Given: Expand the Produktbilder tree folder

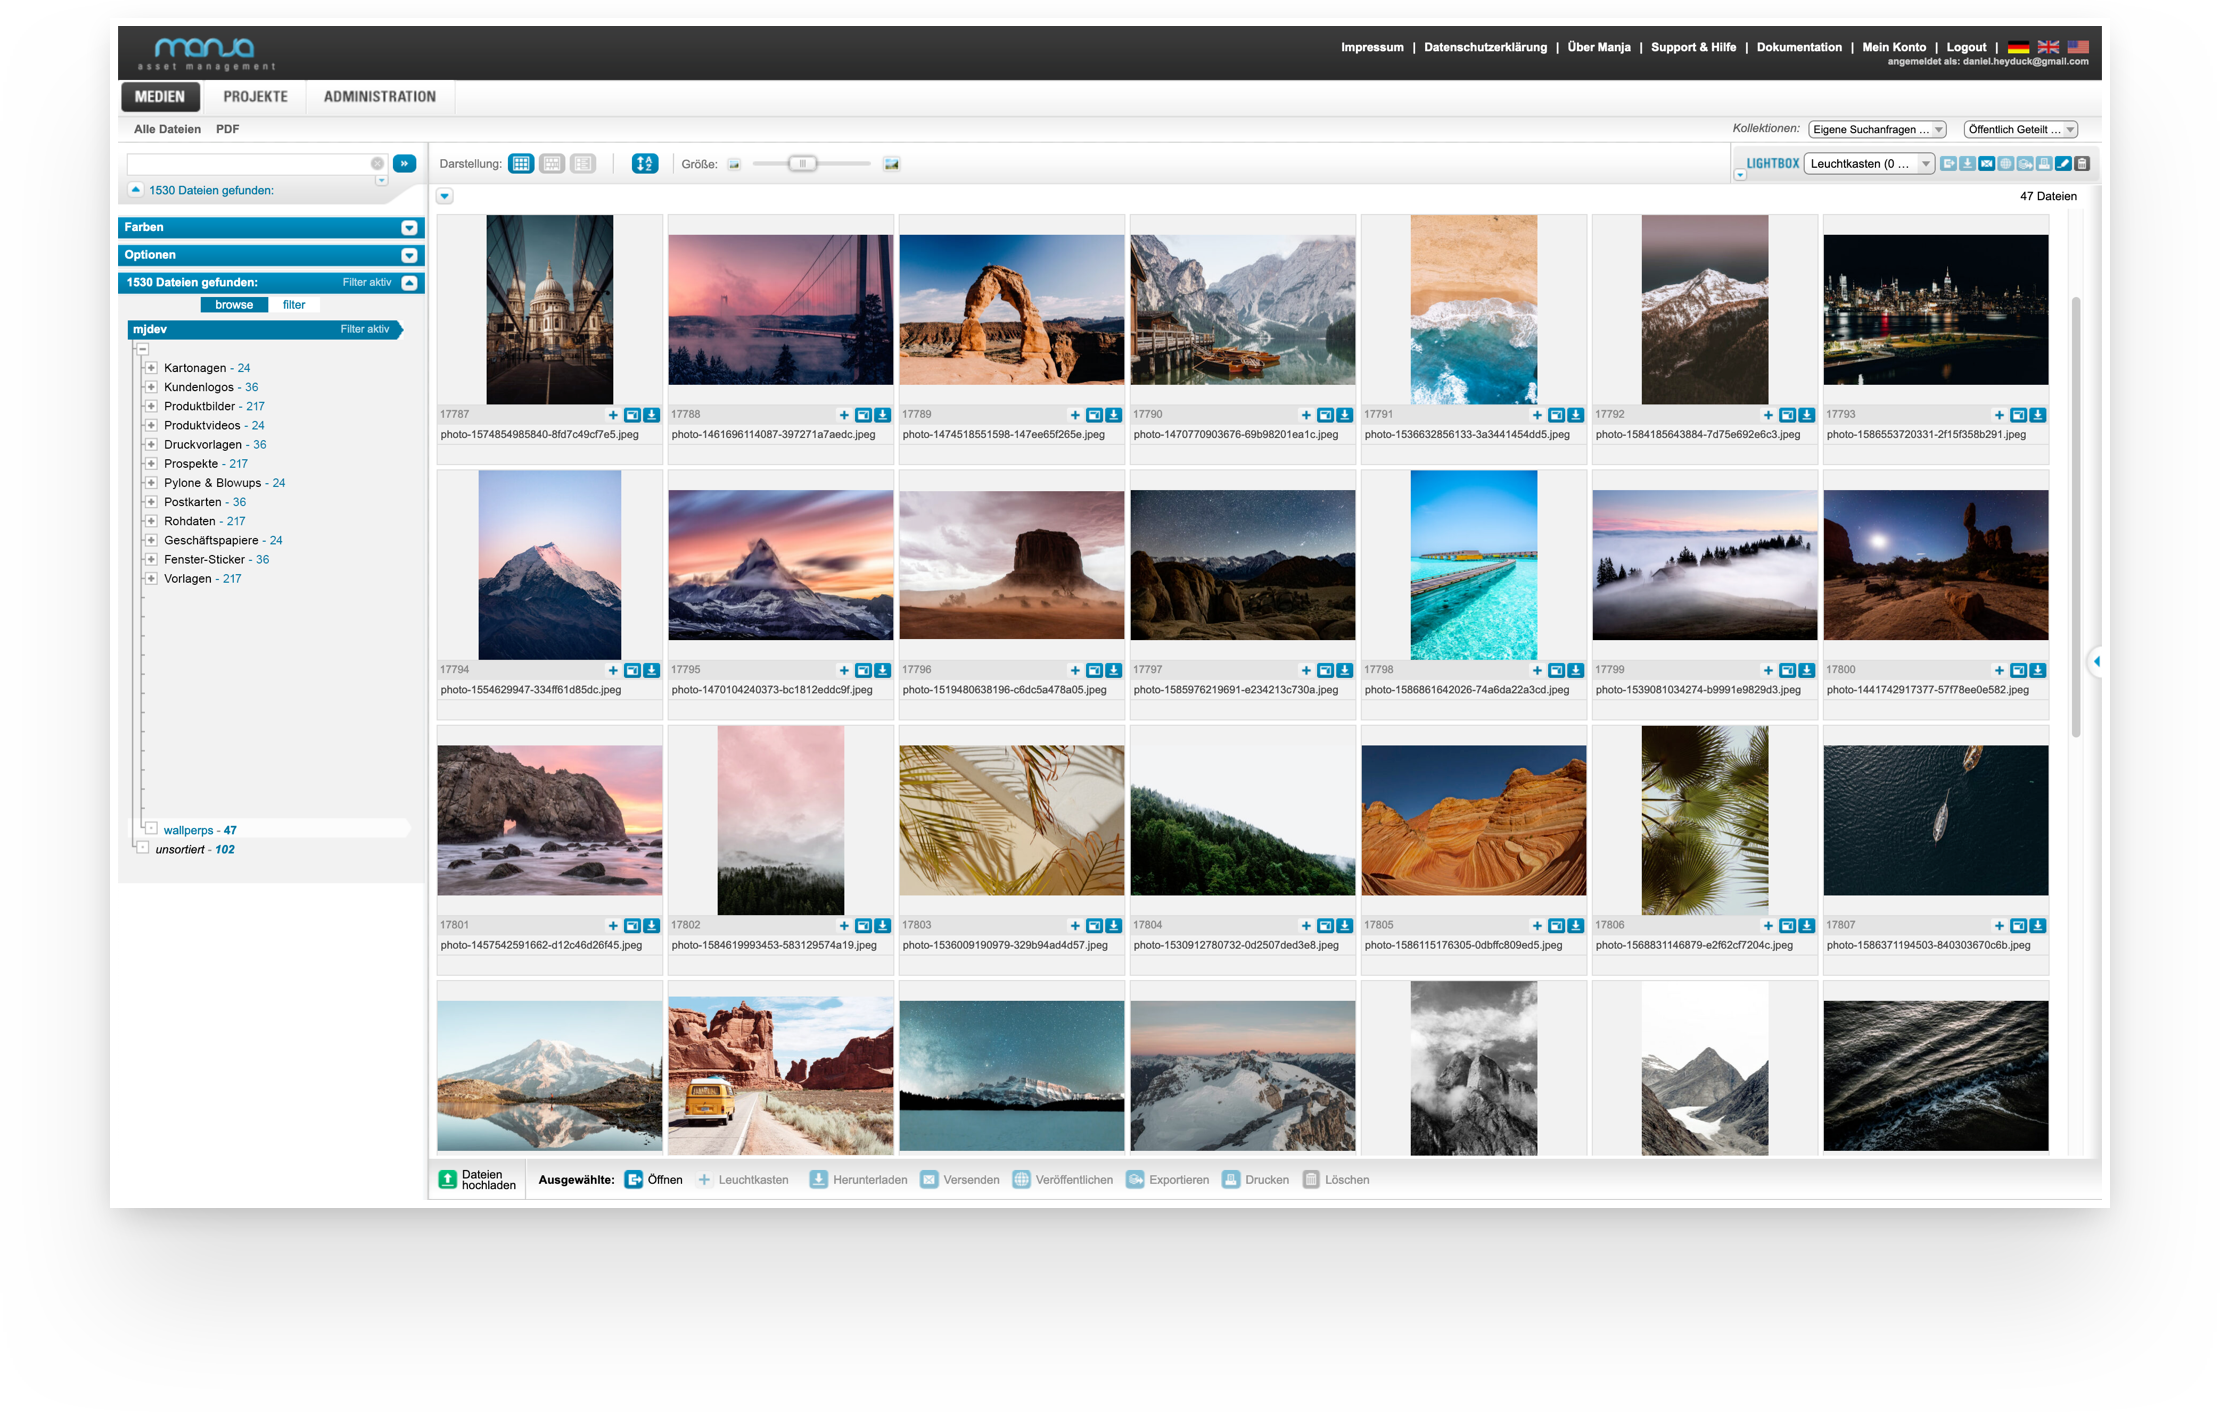Looking at the screenshot, I should (x=151, y=406).
